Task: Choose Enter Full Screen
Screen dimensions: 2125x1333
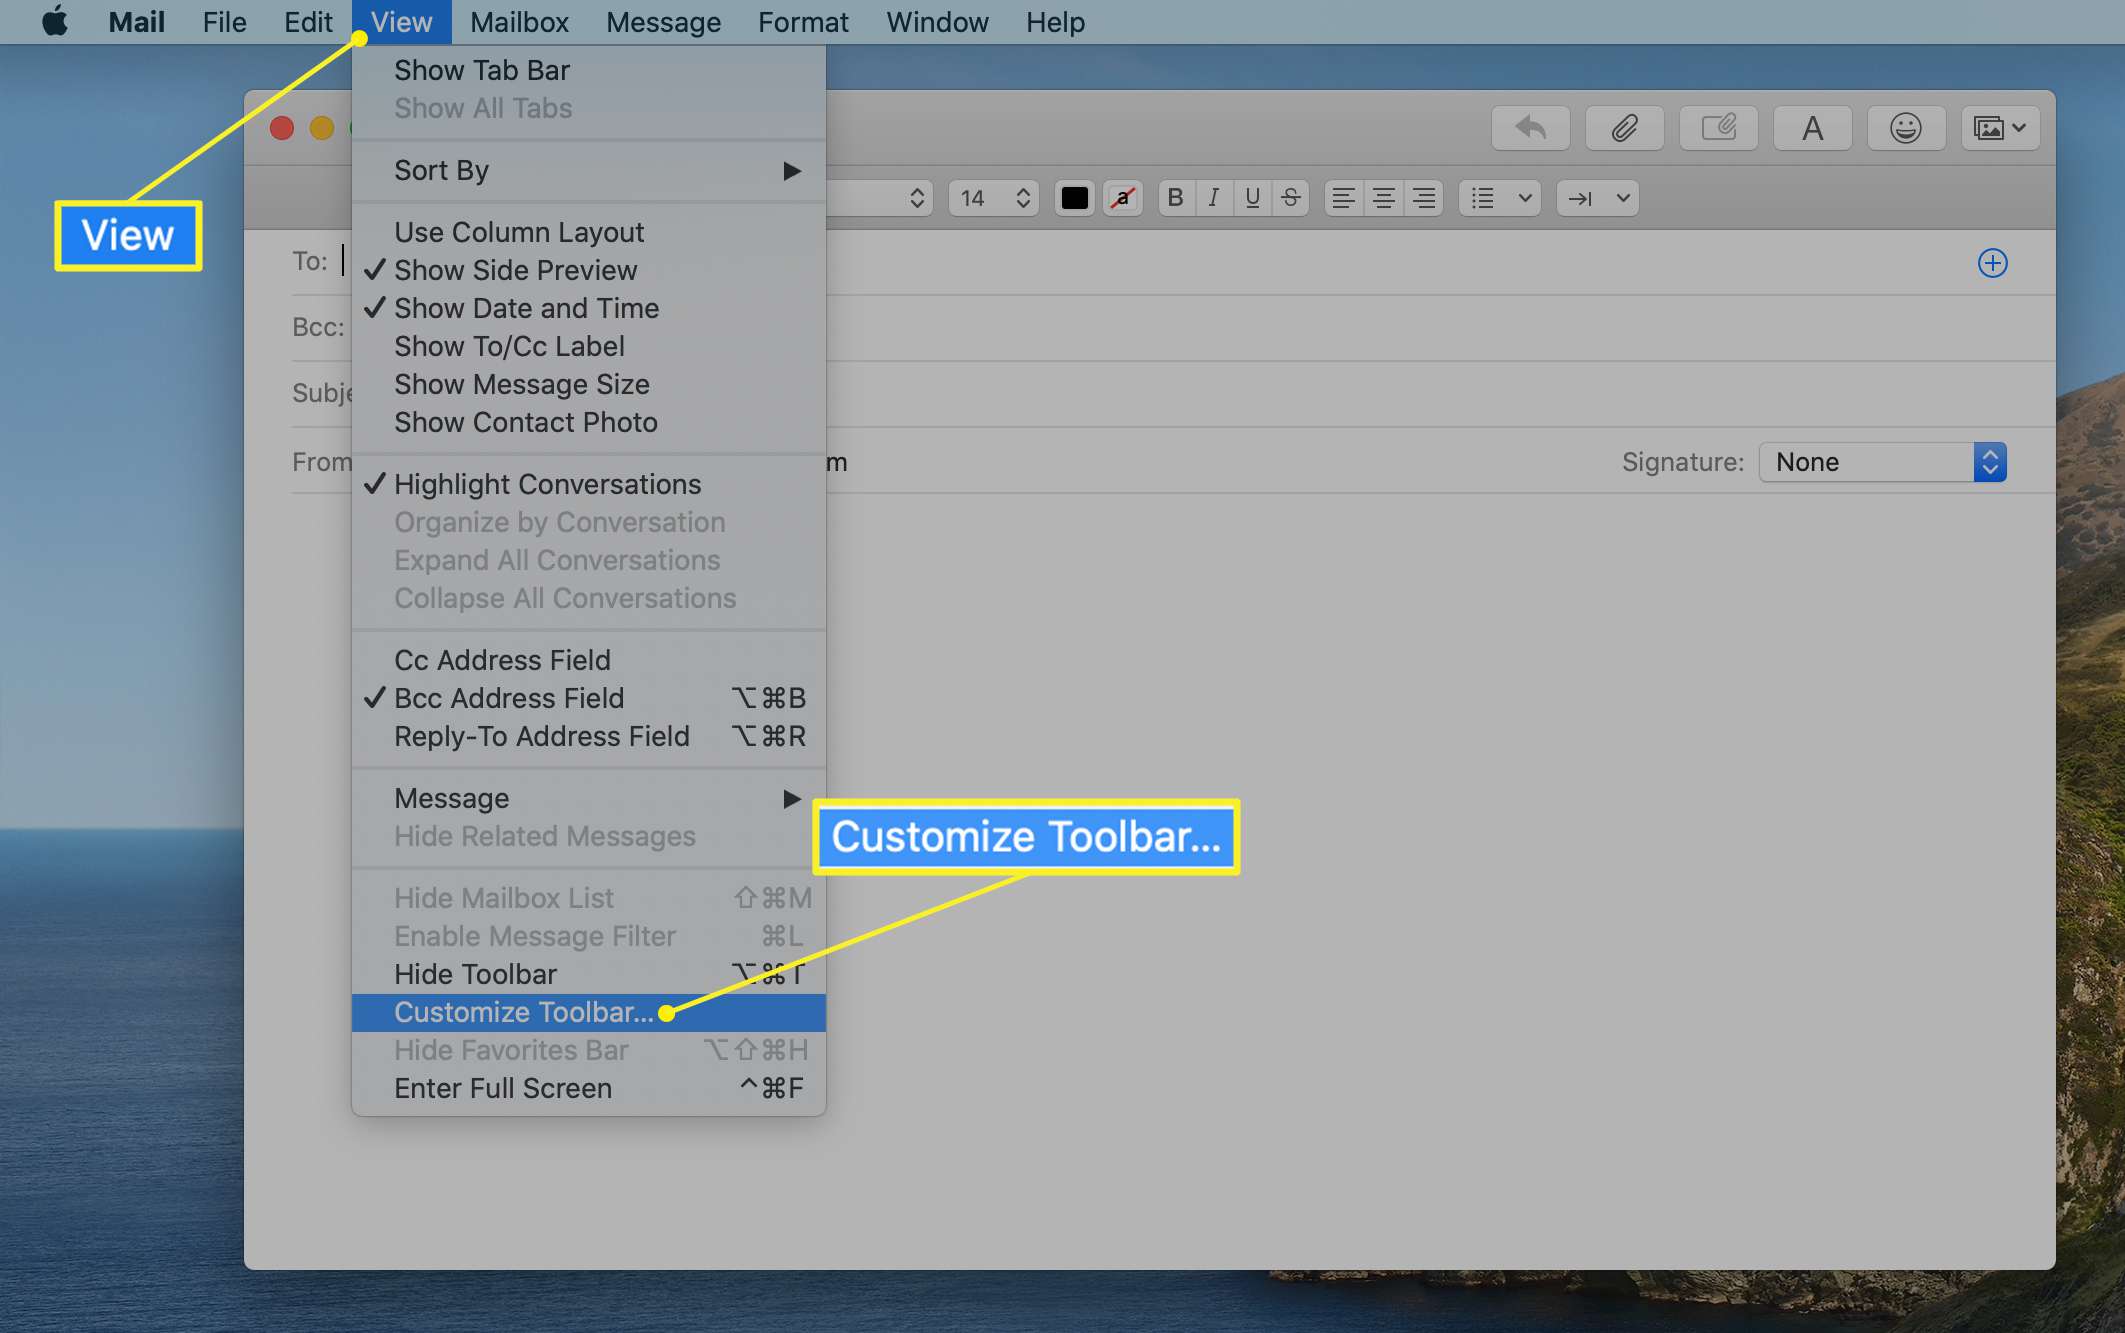Action: [589, 1088]
